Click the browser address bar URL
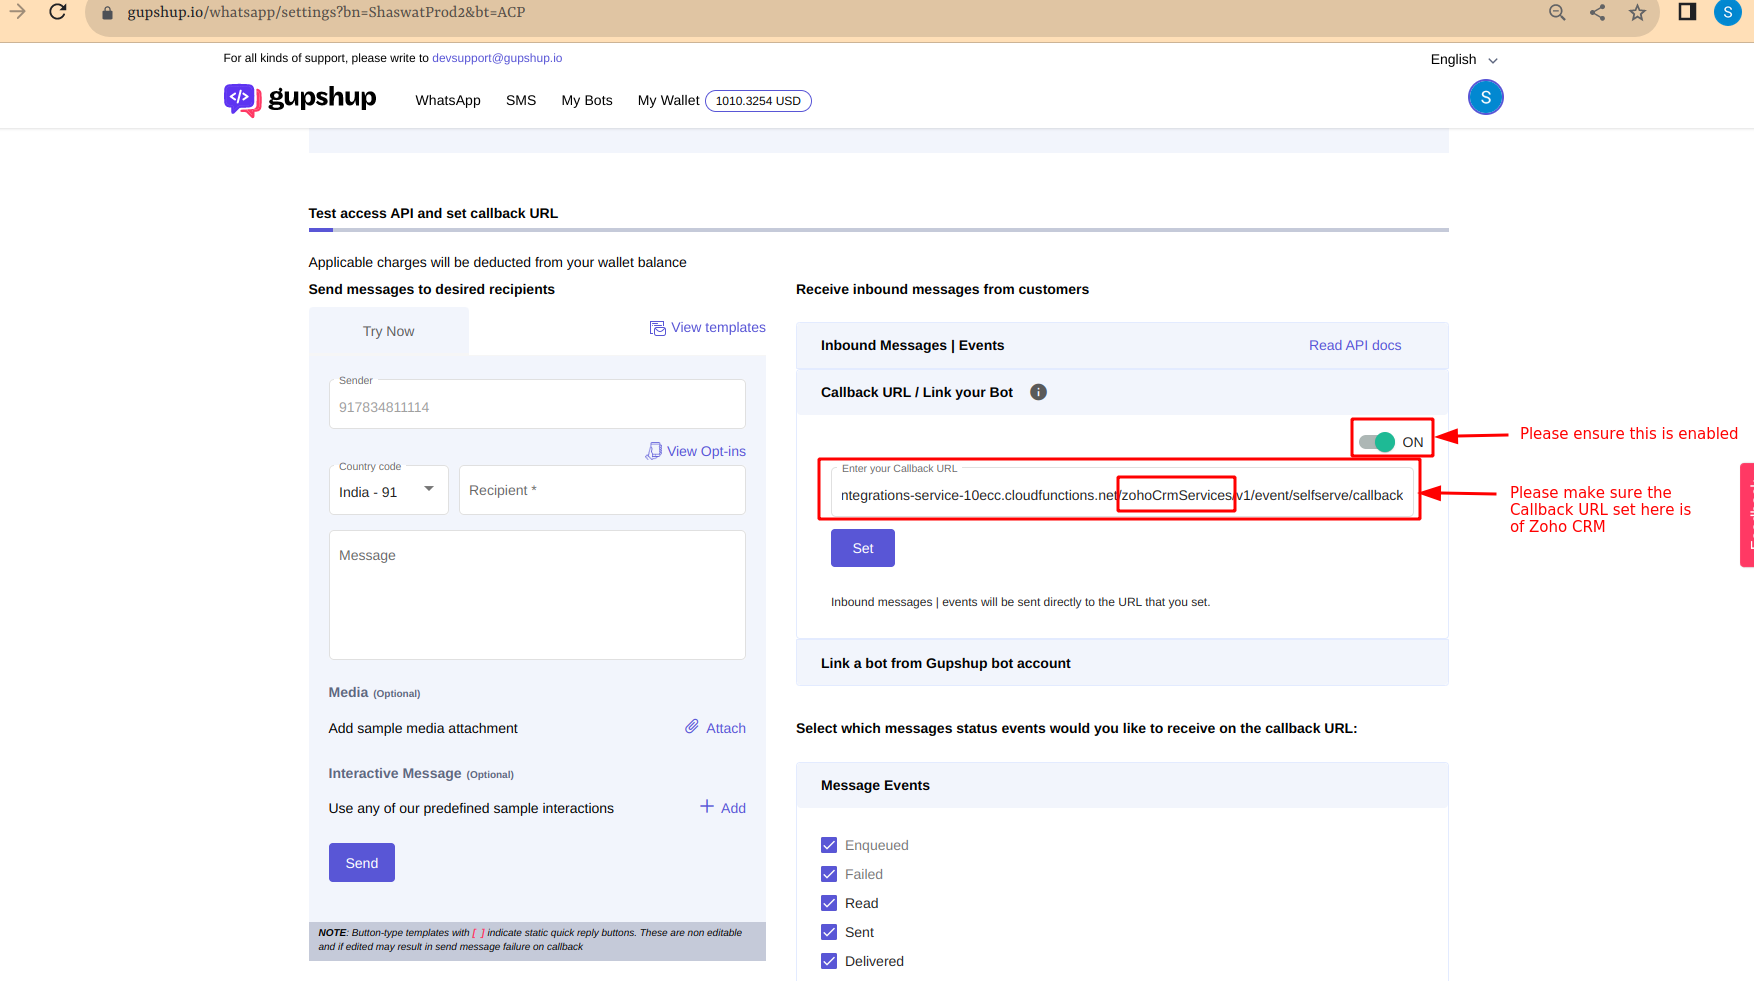This screenshot has width=1754, height=981. [x=326, y=12]
